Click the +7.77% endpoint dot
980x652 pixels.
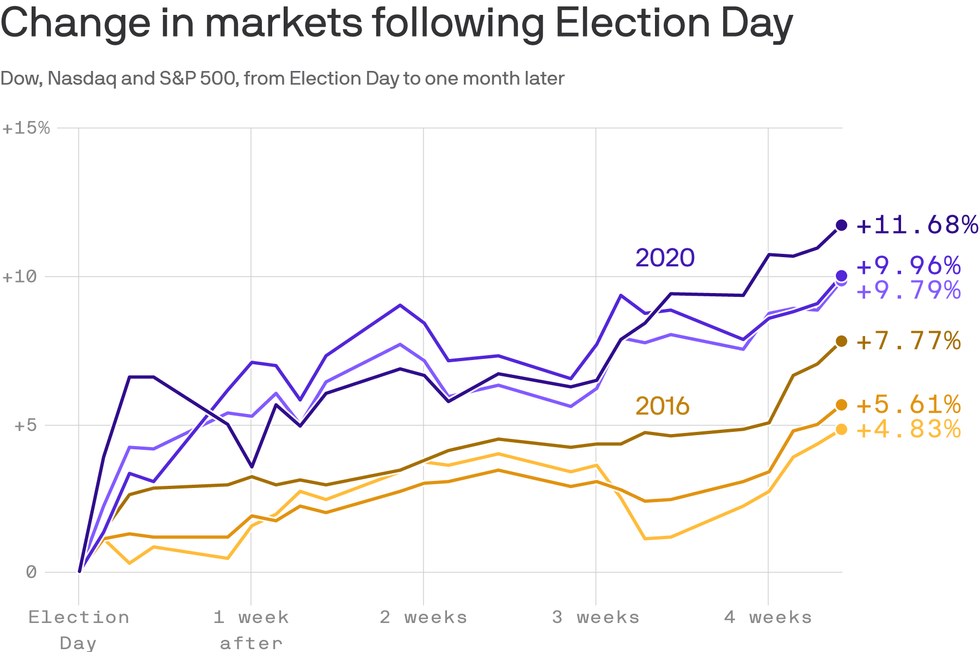[841, 341]
